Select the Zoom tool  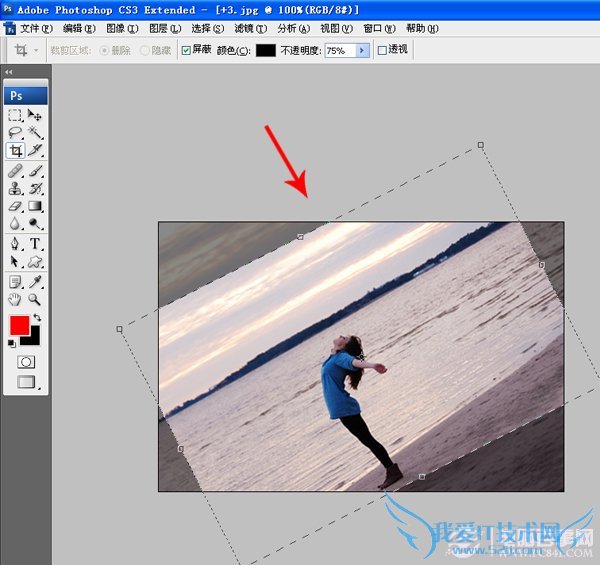(35, 300)
